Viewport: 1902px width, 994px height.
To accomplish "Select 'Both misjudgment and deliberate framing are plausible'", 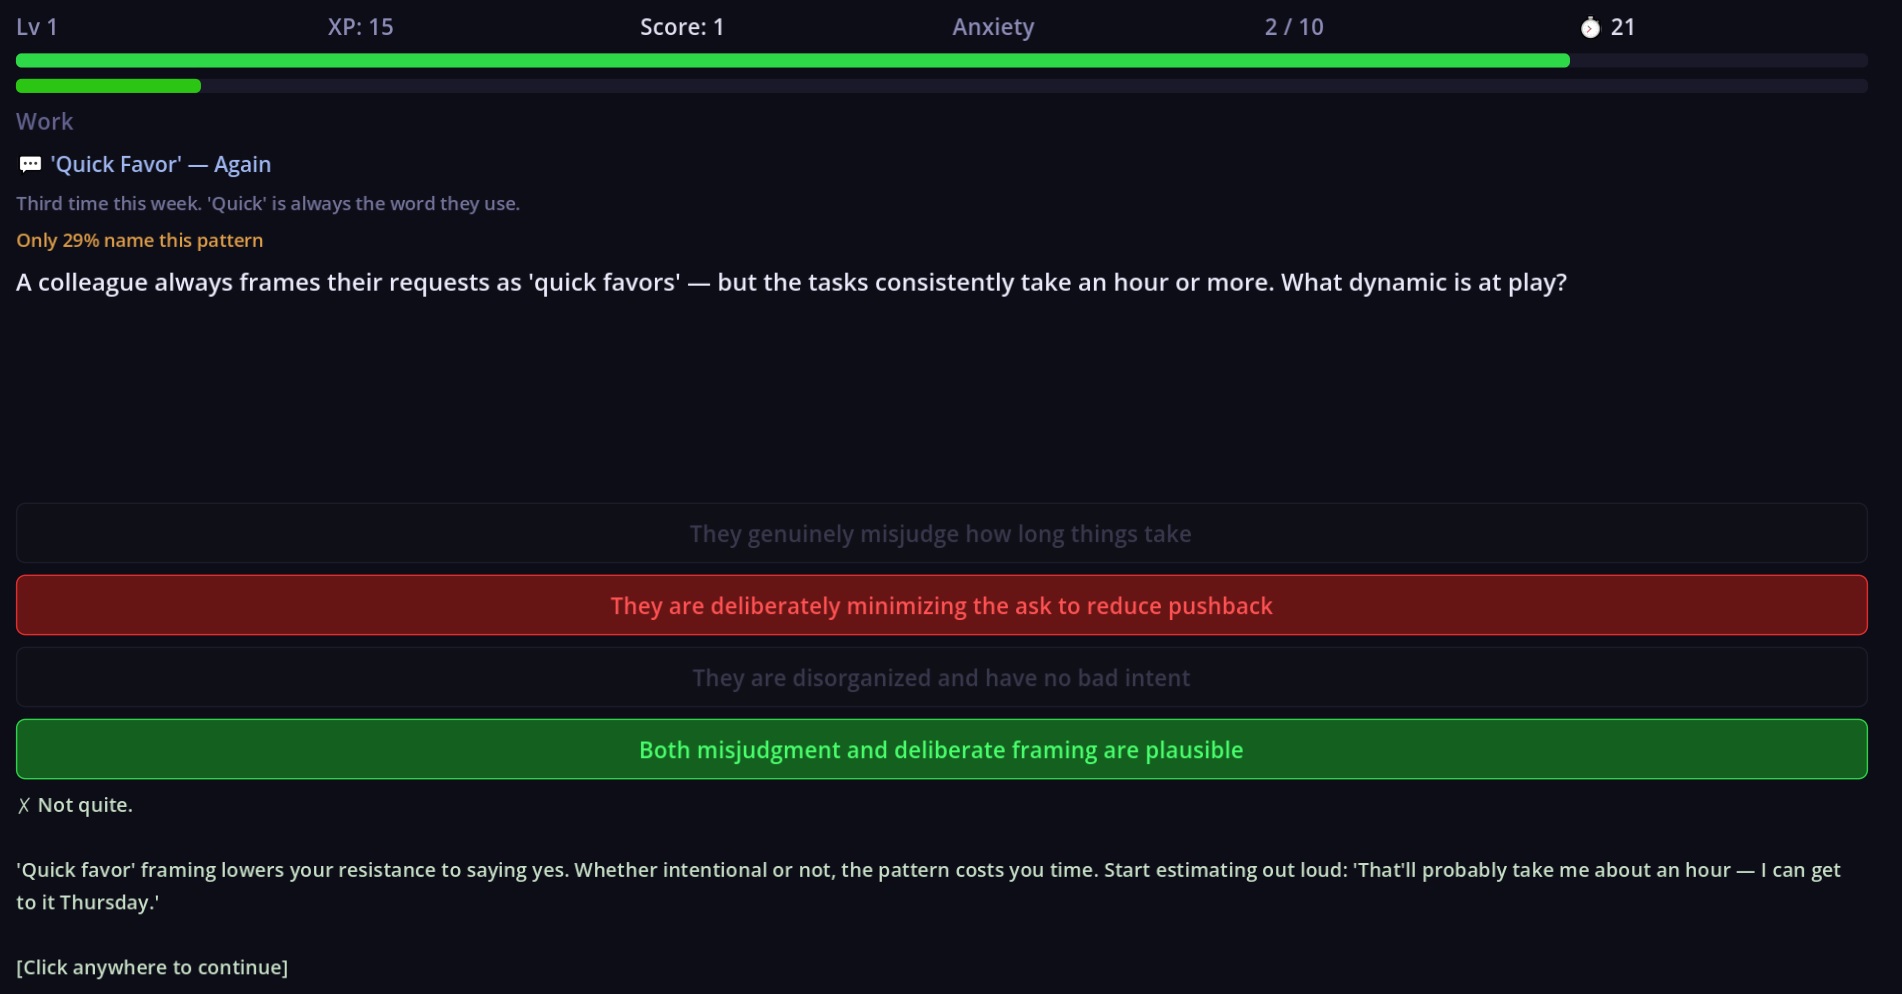I will (940, 750).
